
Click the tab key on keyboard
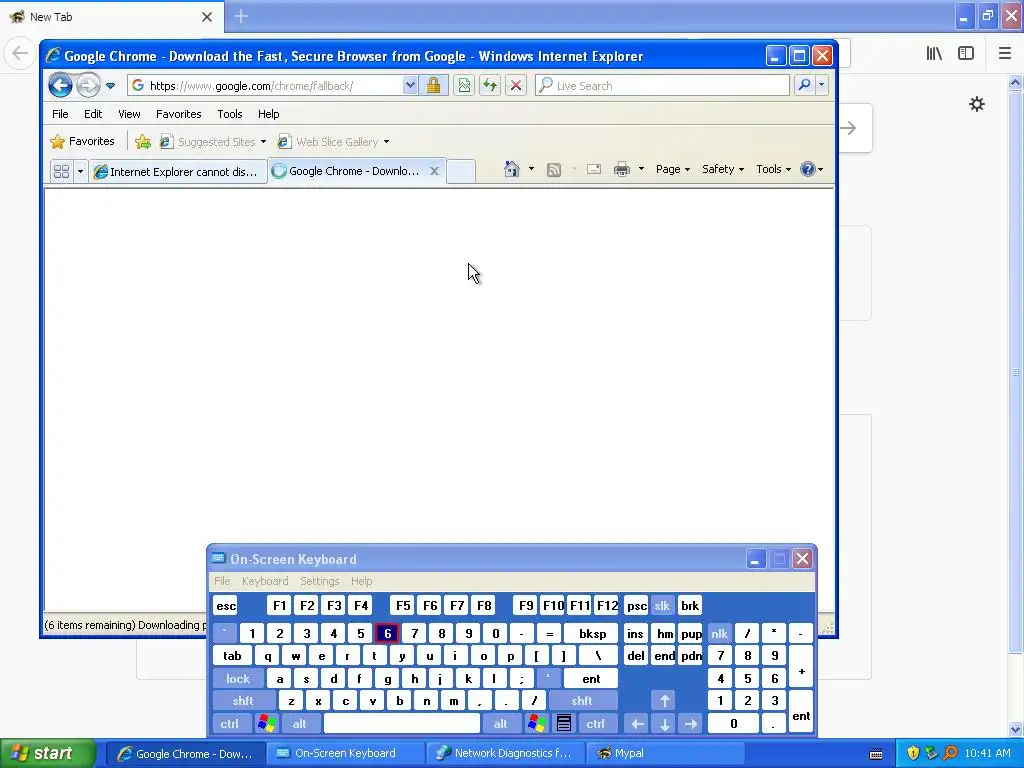pyautogui.click(x=232, y=656)
